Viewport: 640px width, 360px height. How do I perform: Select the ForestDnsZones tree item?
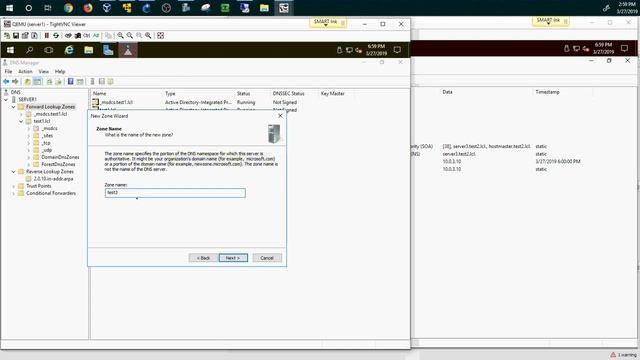[58, 164]
